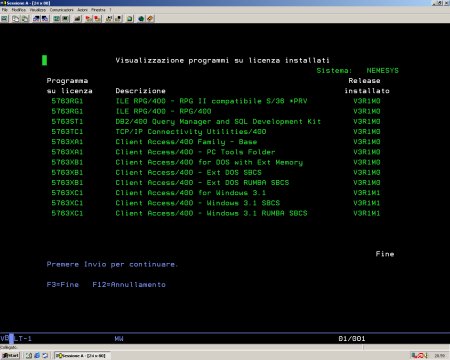
Task: Click the Send File to Host icon
Action: point(36,19)
